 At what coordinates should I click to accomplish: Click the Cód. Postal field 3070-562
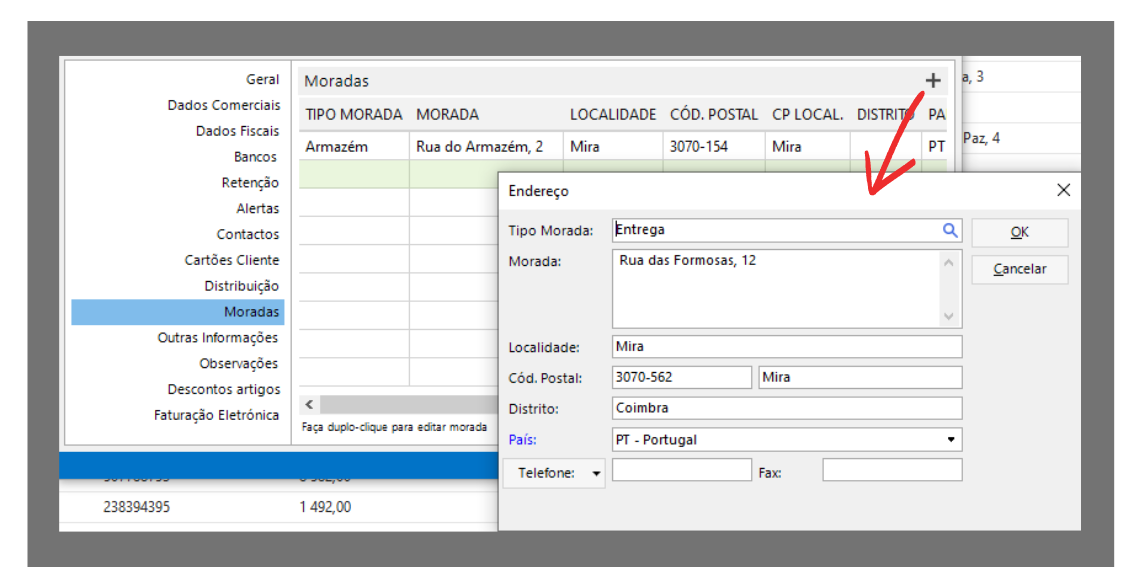(681, 377)
